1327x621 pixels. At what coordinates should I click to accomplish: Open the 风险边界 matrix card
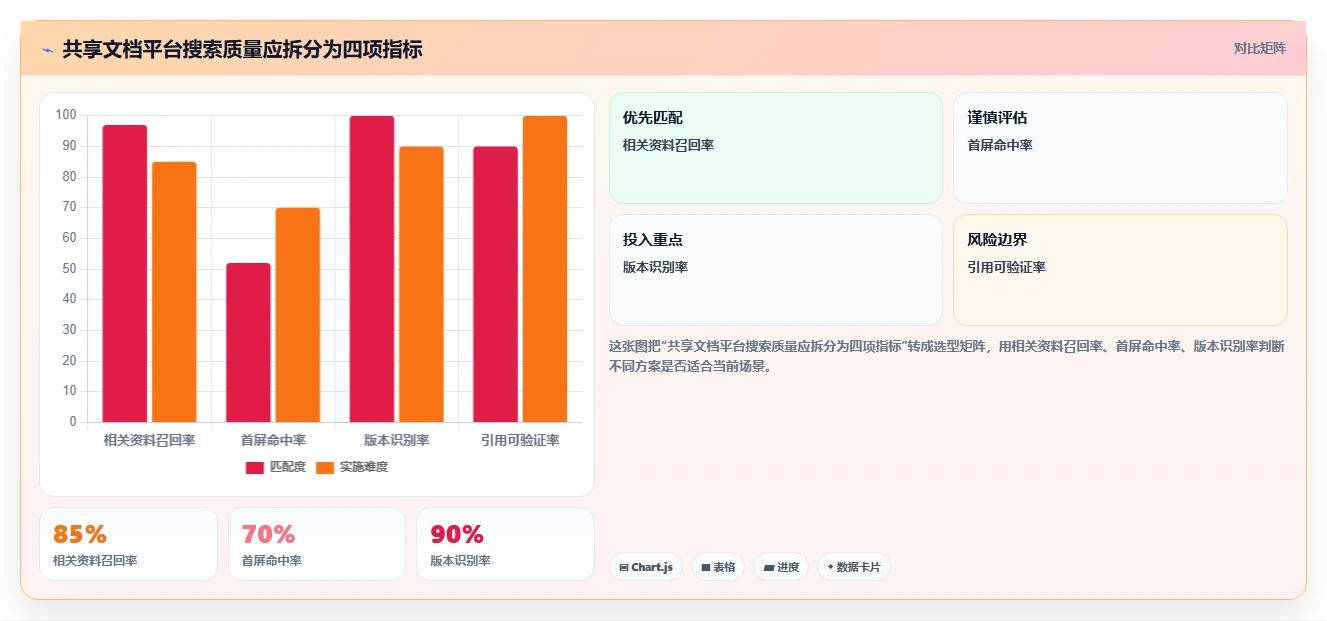click(1120, 270)
